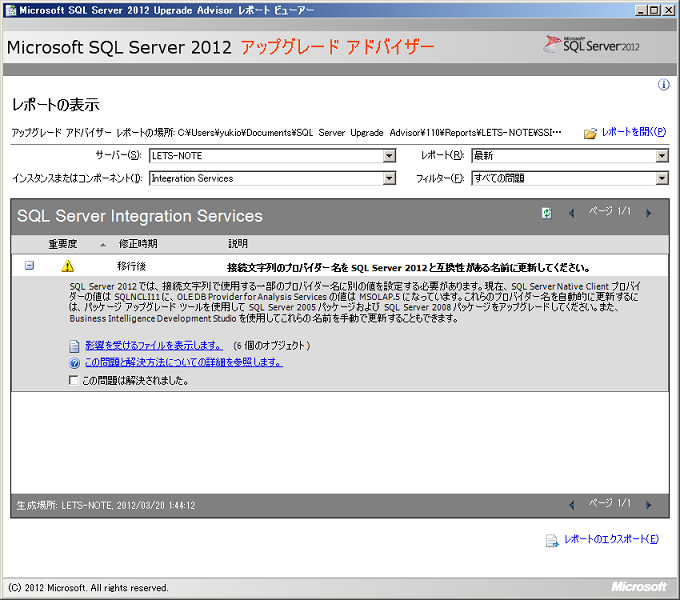Click the bottom next page arrow

[648, 504]
